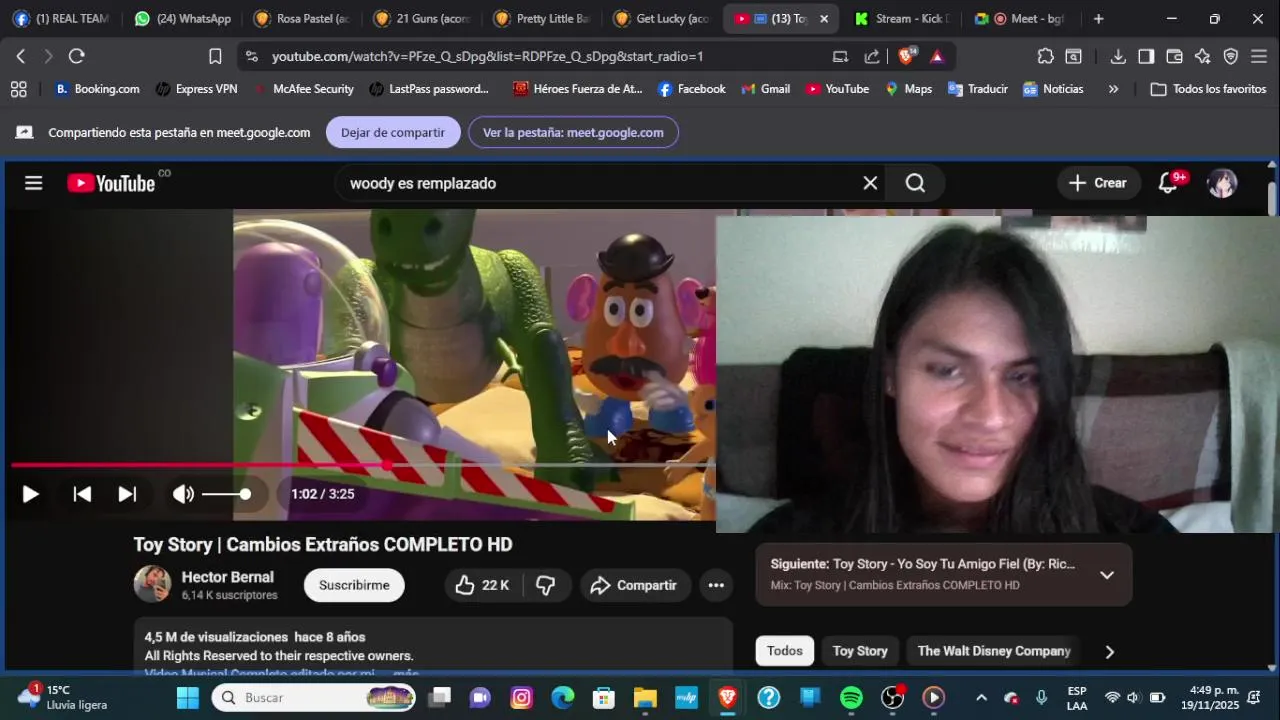Open Brave VPN shield icon
The image size is (1280, 720).
[x=1231, y=56]
